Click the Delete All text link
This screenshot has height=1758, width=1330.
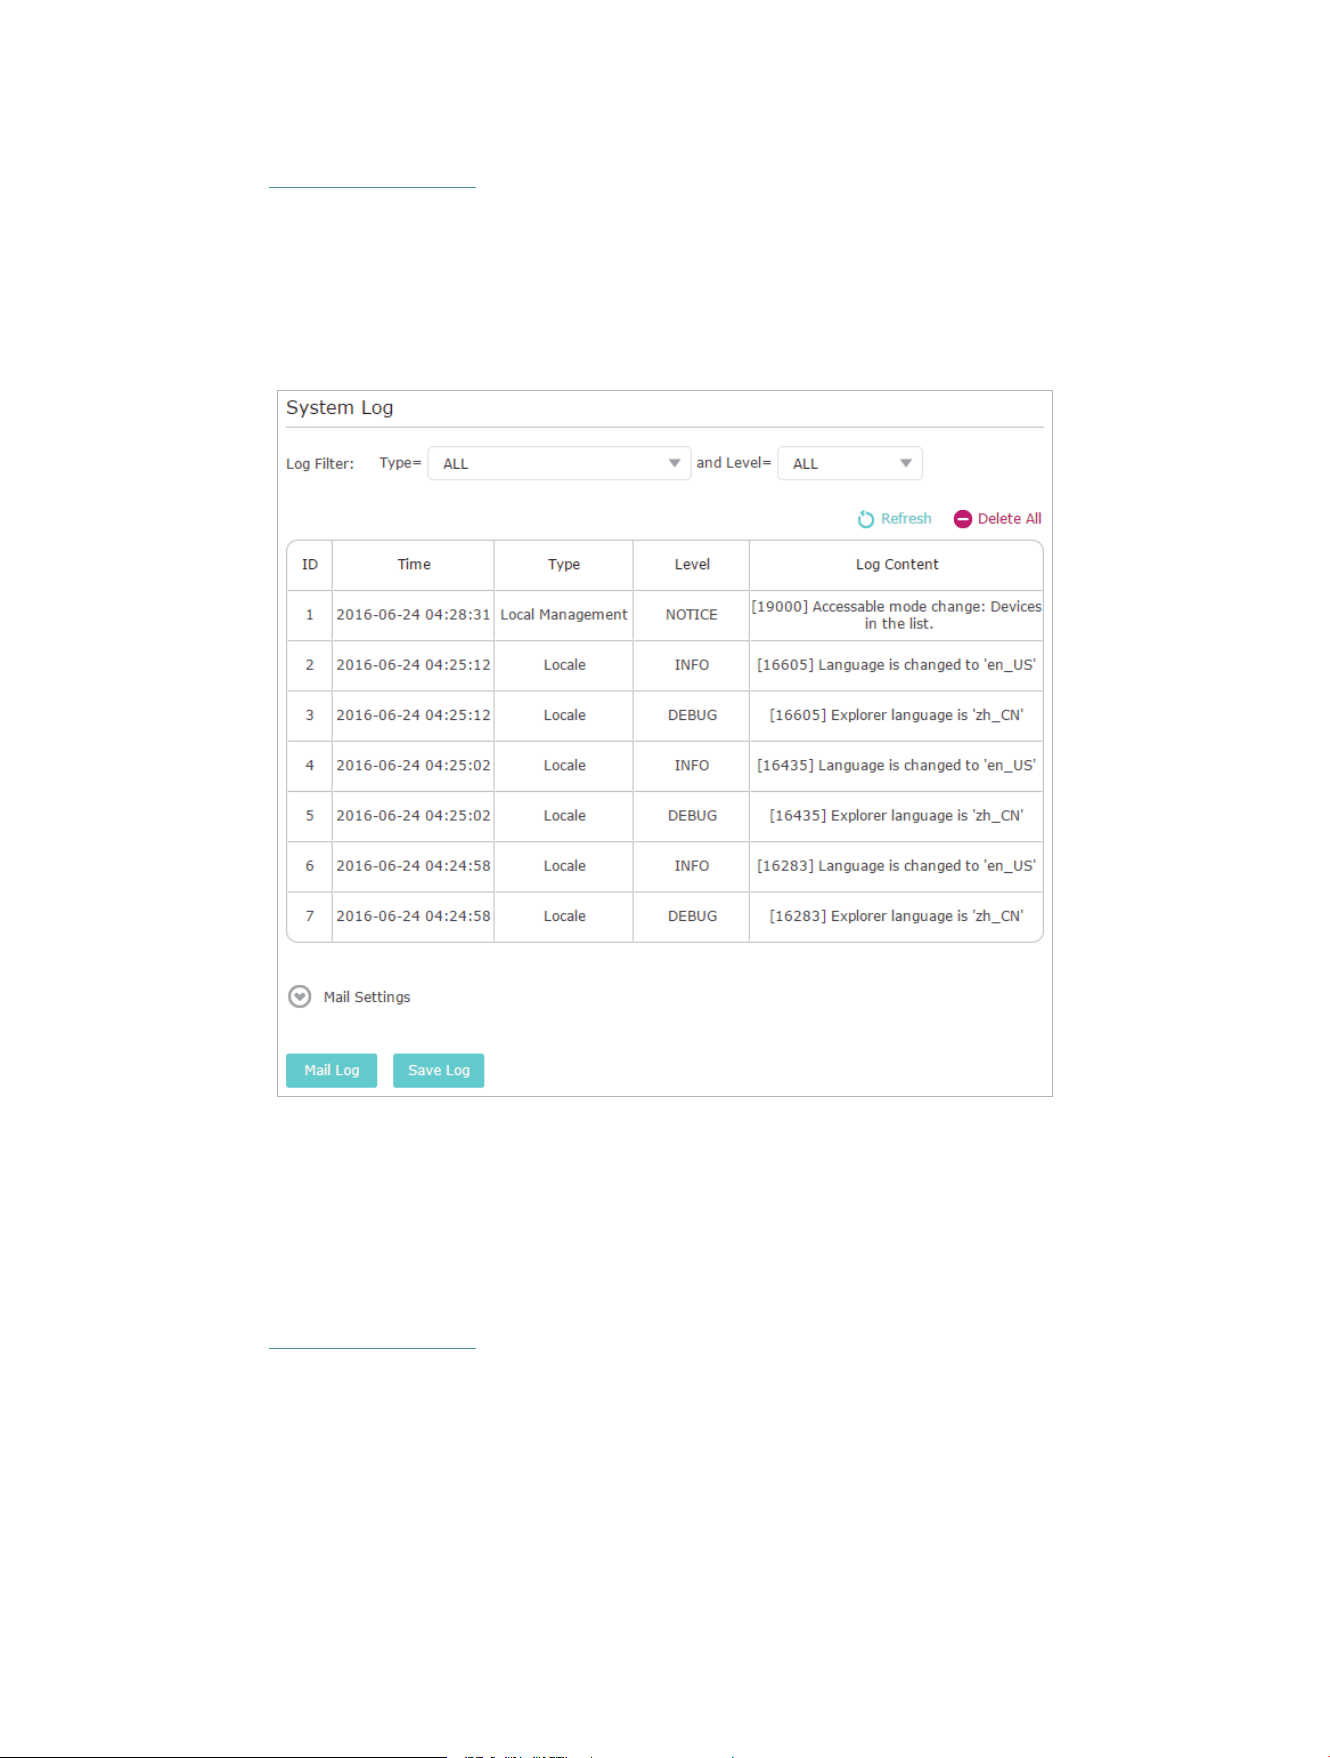tap(1010, 518)
